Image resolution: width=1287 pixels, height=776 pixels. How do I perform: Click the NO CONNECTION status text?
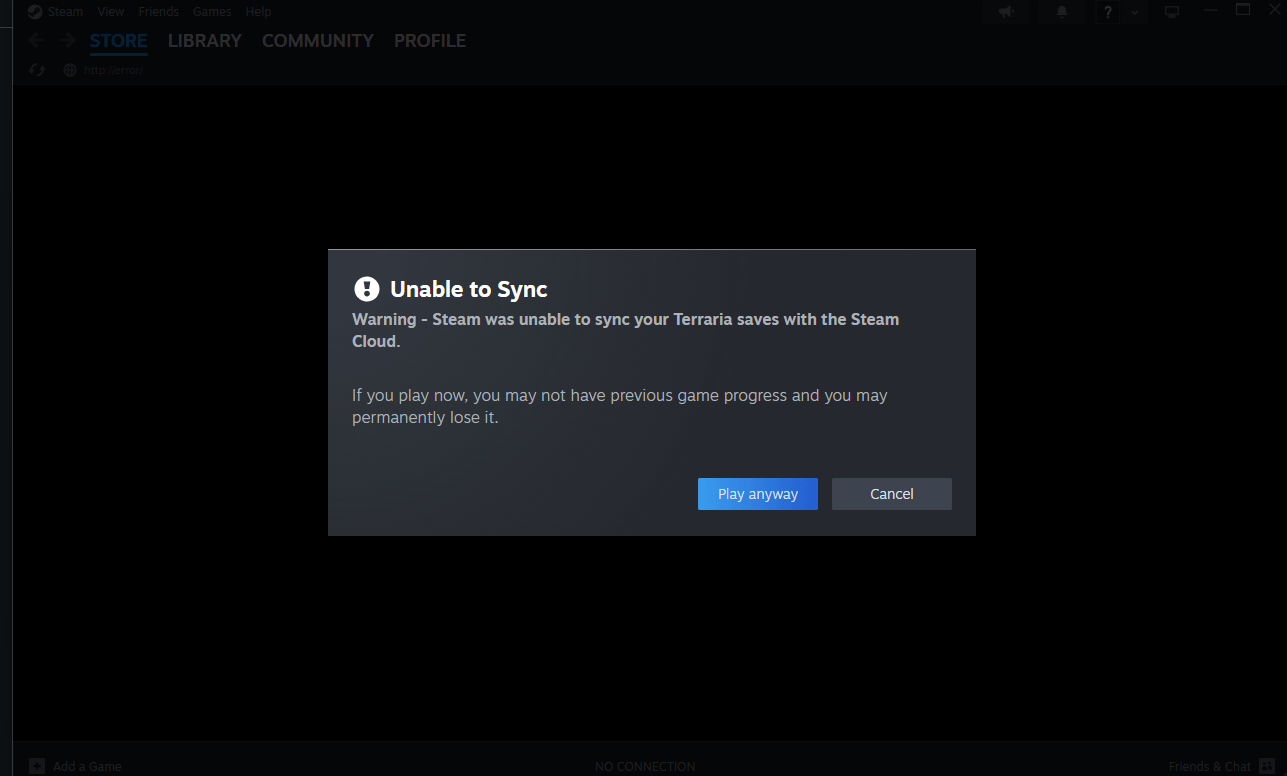tap(645, 767)
